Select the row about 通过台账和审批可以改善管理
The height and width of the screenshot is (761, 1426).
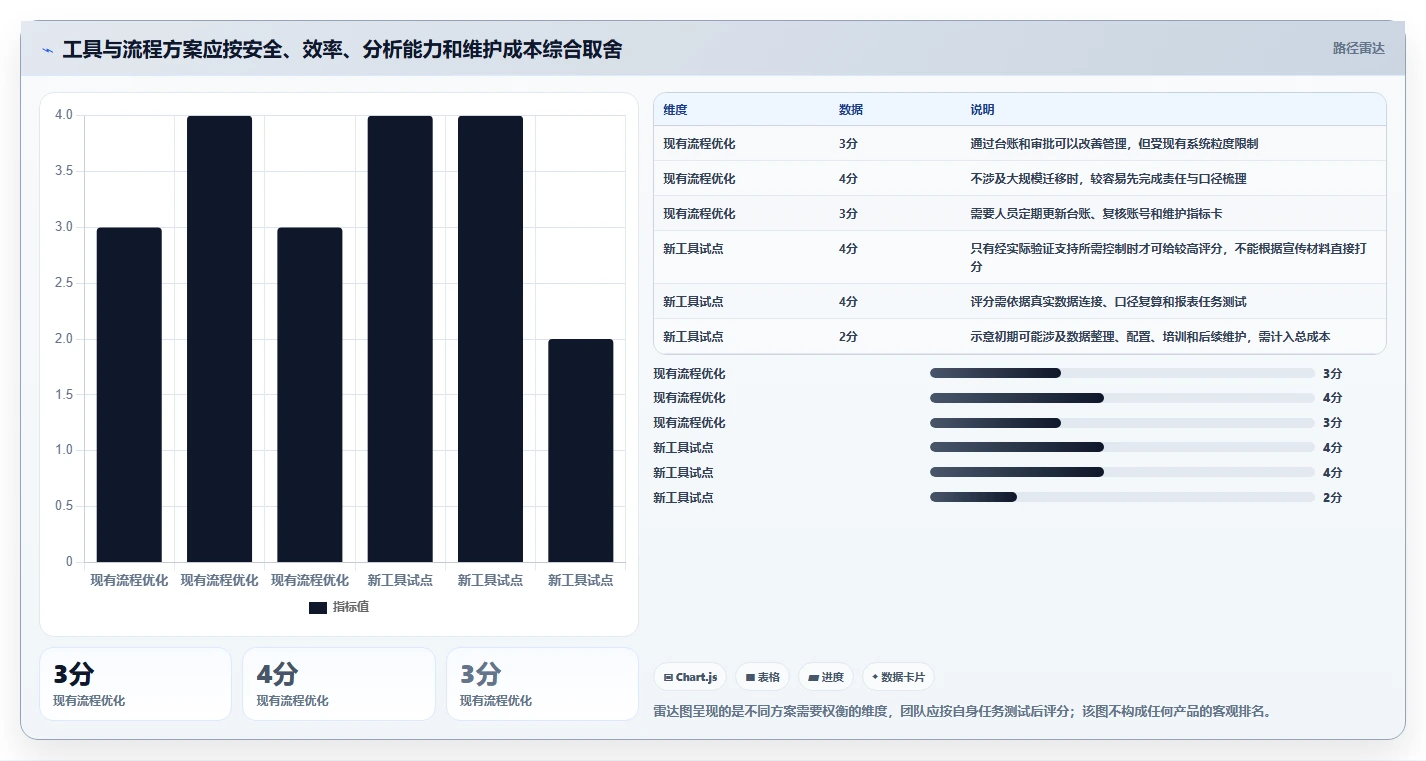point(1020,144)
